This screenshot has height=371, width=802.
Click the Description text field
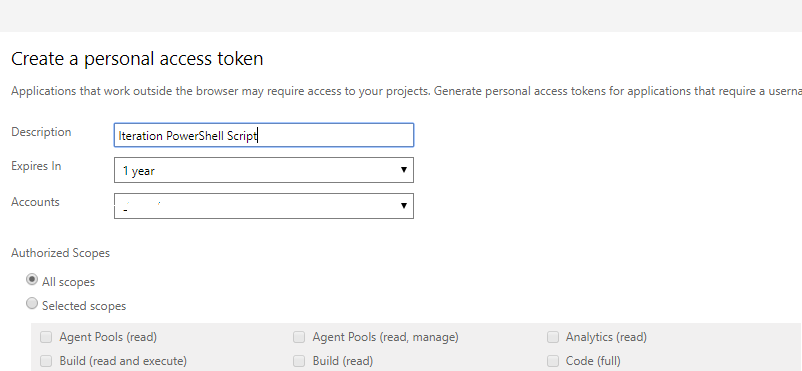(263, 135)
